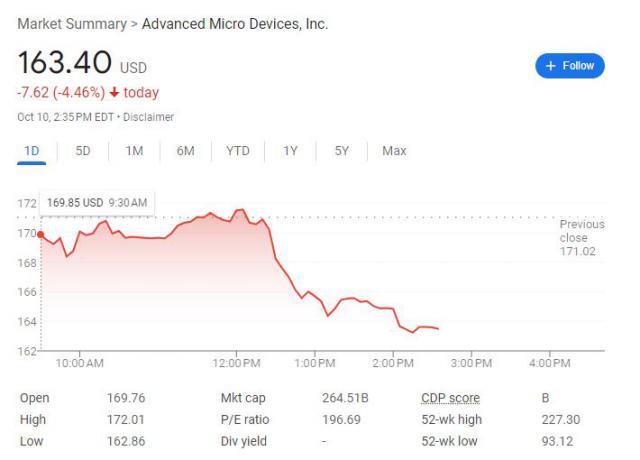Select the 1D time range tab
Screen dimensions: 640x460
click(x=31, y=151)
